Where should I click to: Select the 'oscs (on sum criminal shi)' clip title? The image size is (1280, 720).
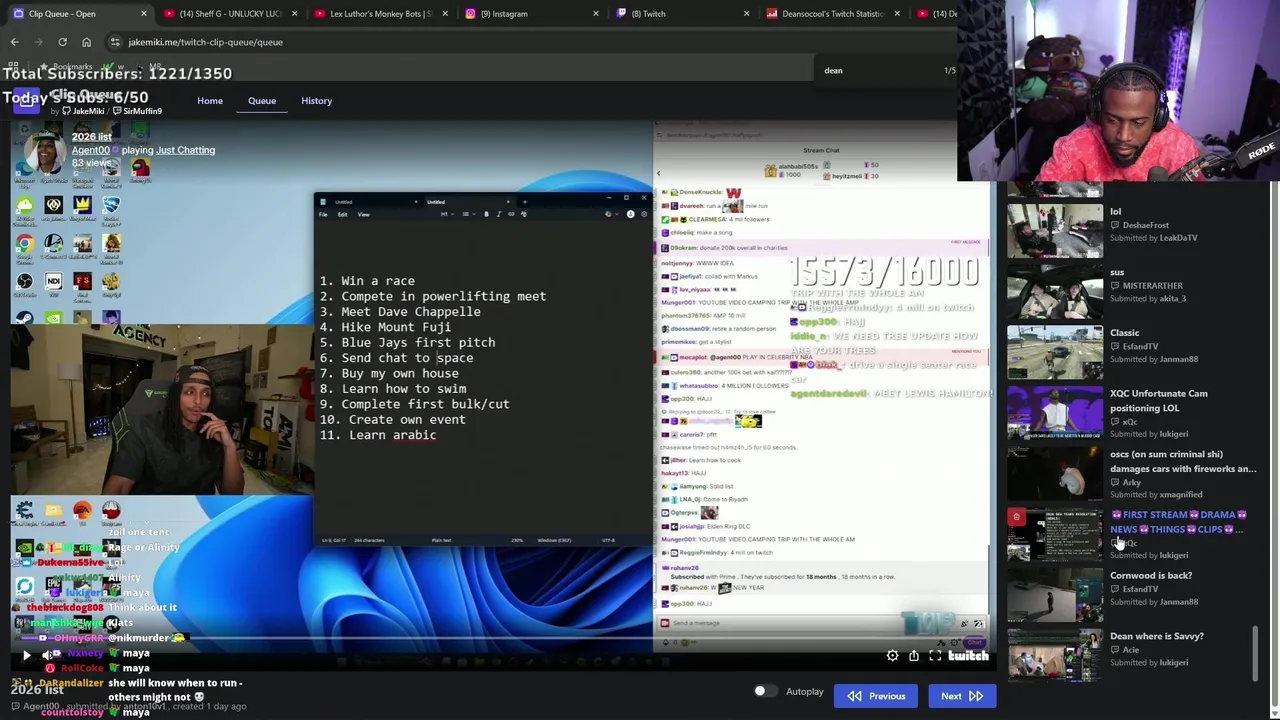tap(1183, 461)
